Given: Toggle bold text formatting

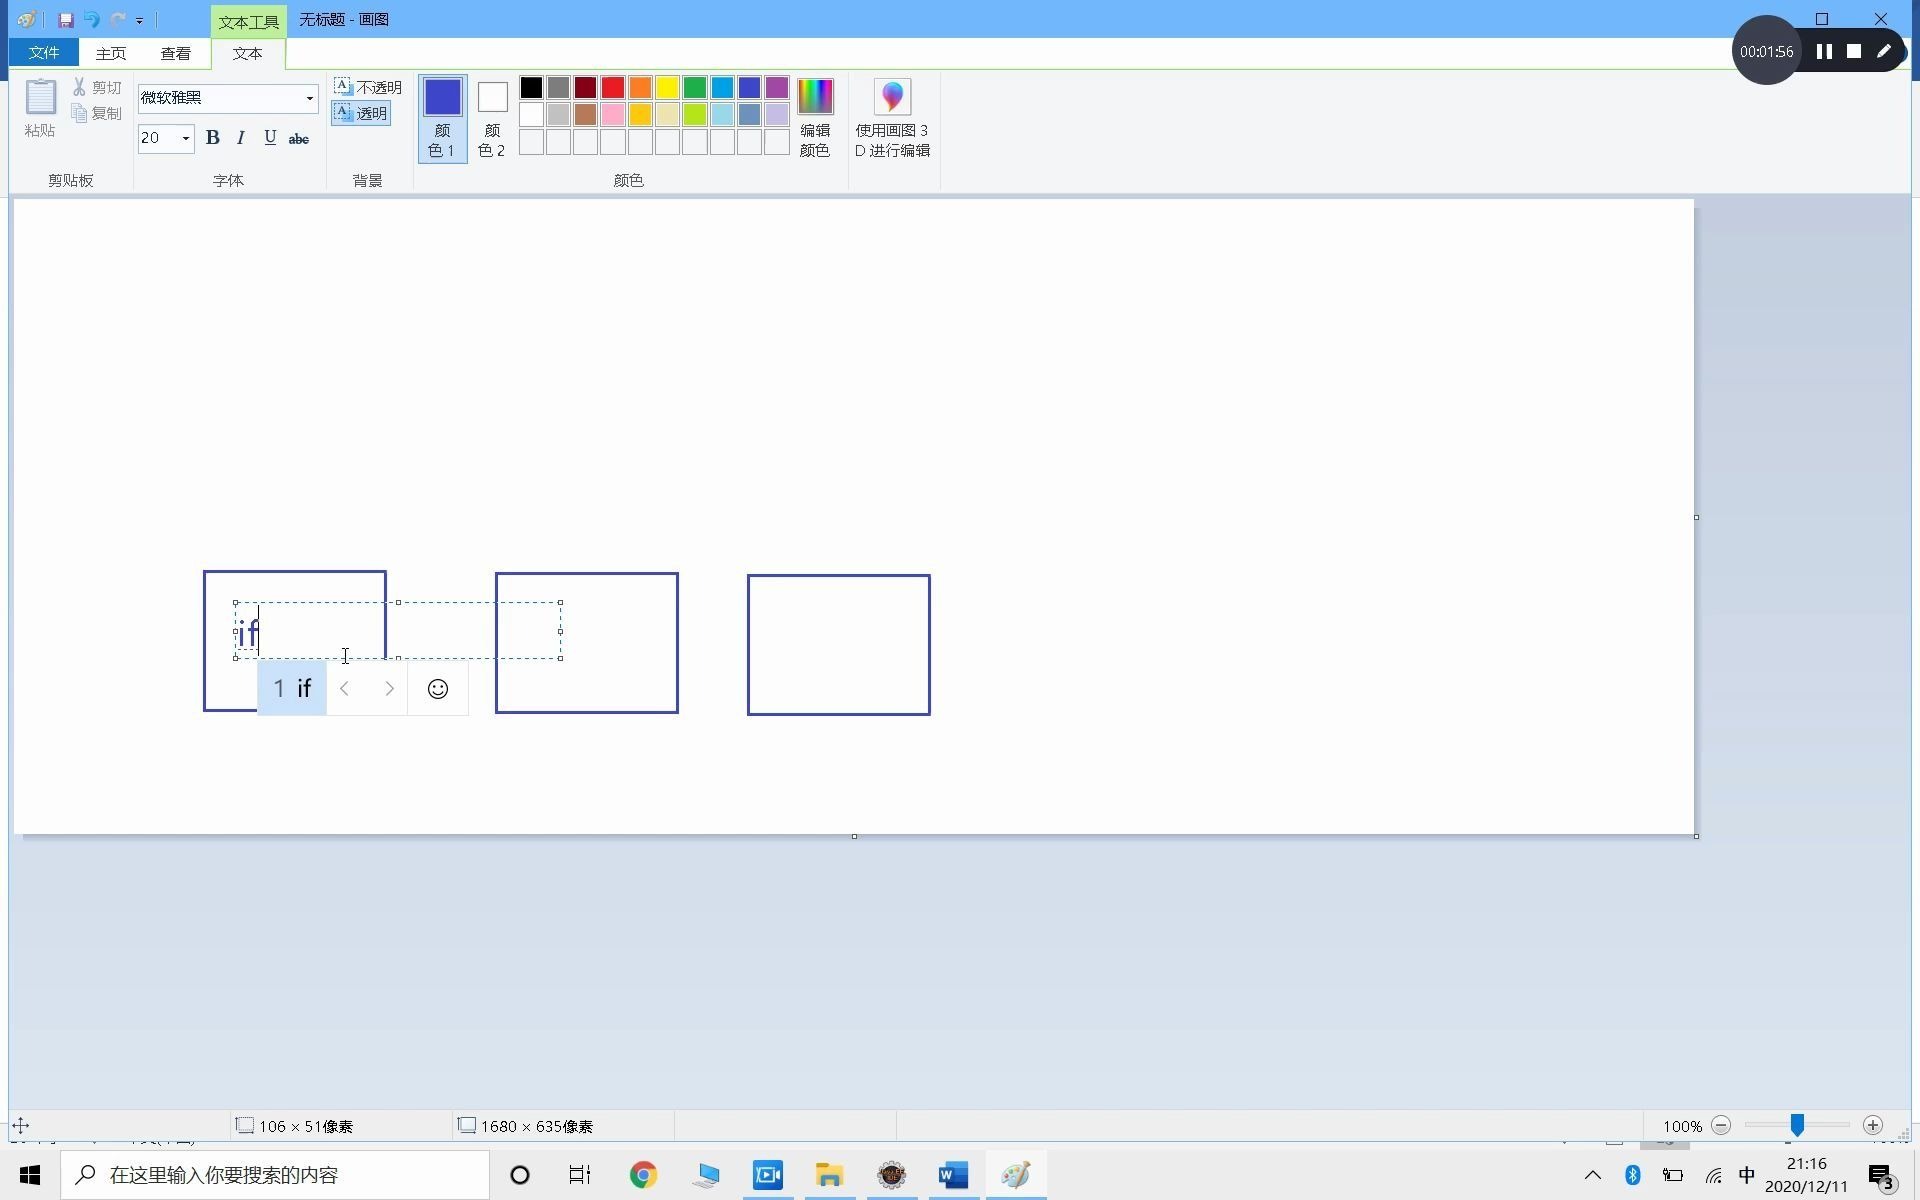Looking at the screenshot, I should coord(212,138).
